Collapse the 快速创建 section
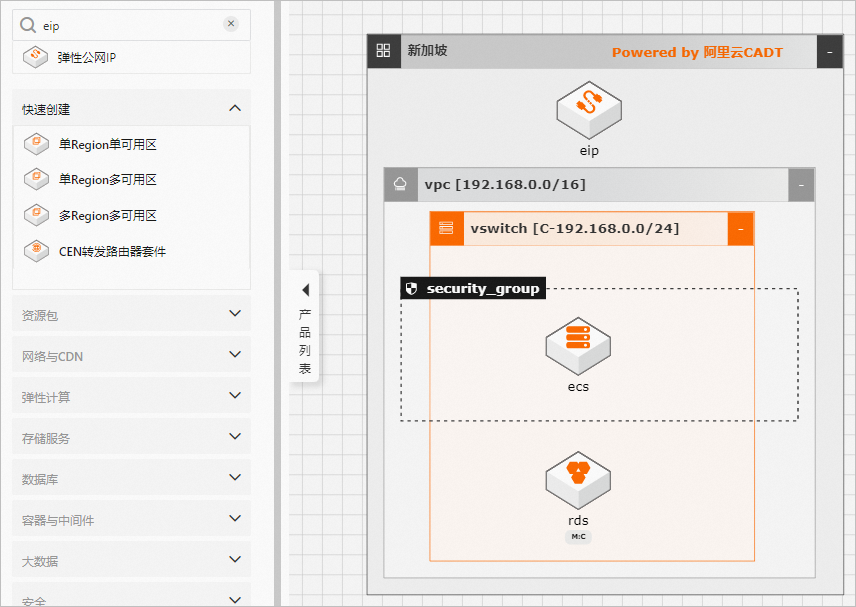This screenshot has height=607, width=856. 235,108
